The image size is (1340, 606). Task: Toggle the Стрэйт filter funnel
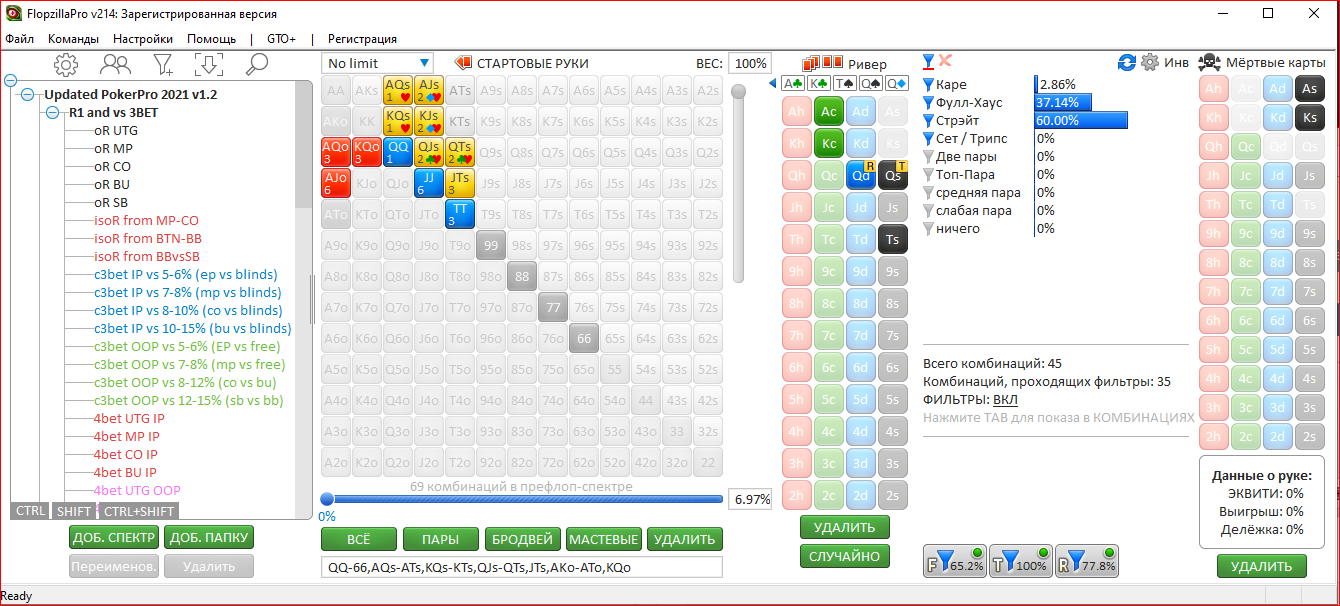[x=927, y=121]
